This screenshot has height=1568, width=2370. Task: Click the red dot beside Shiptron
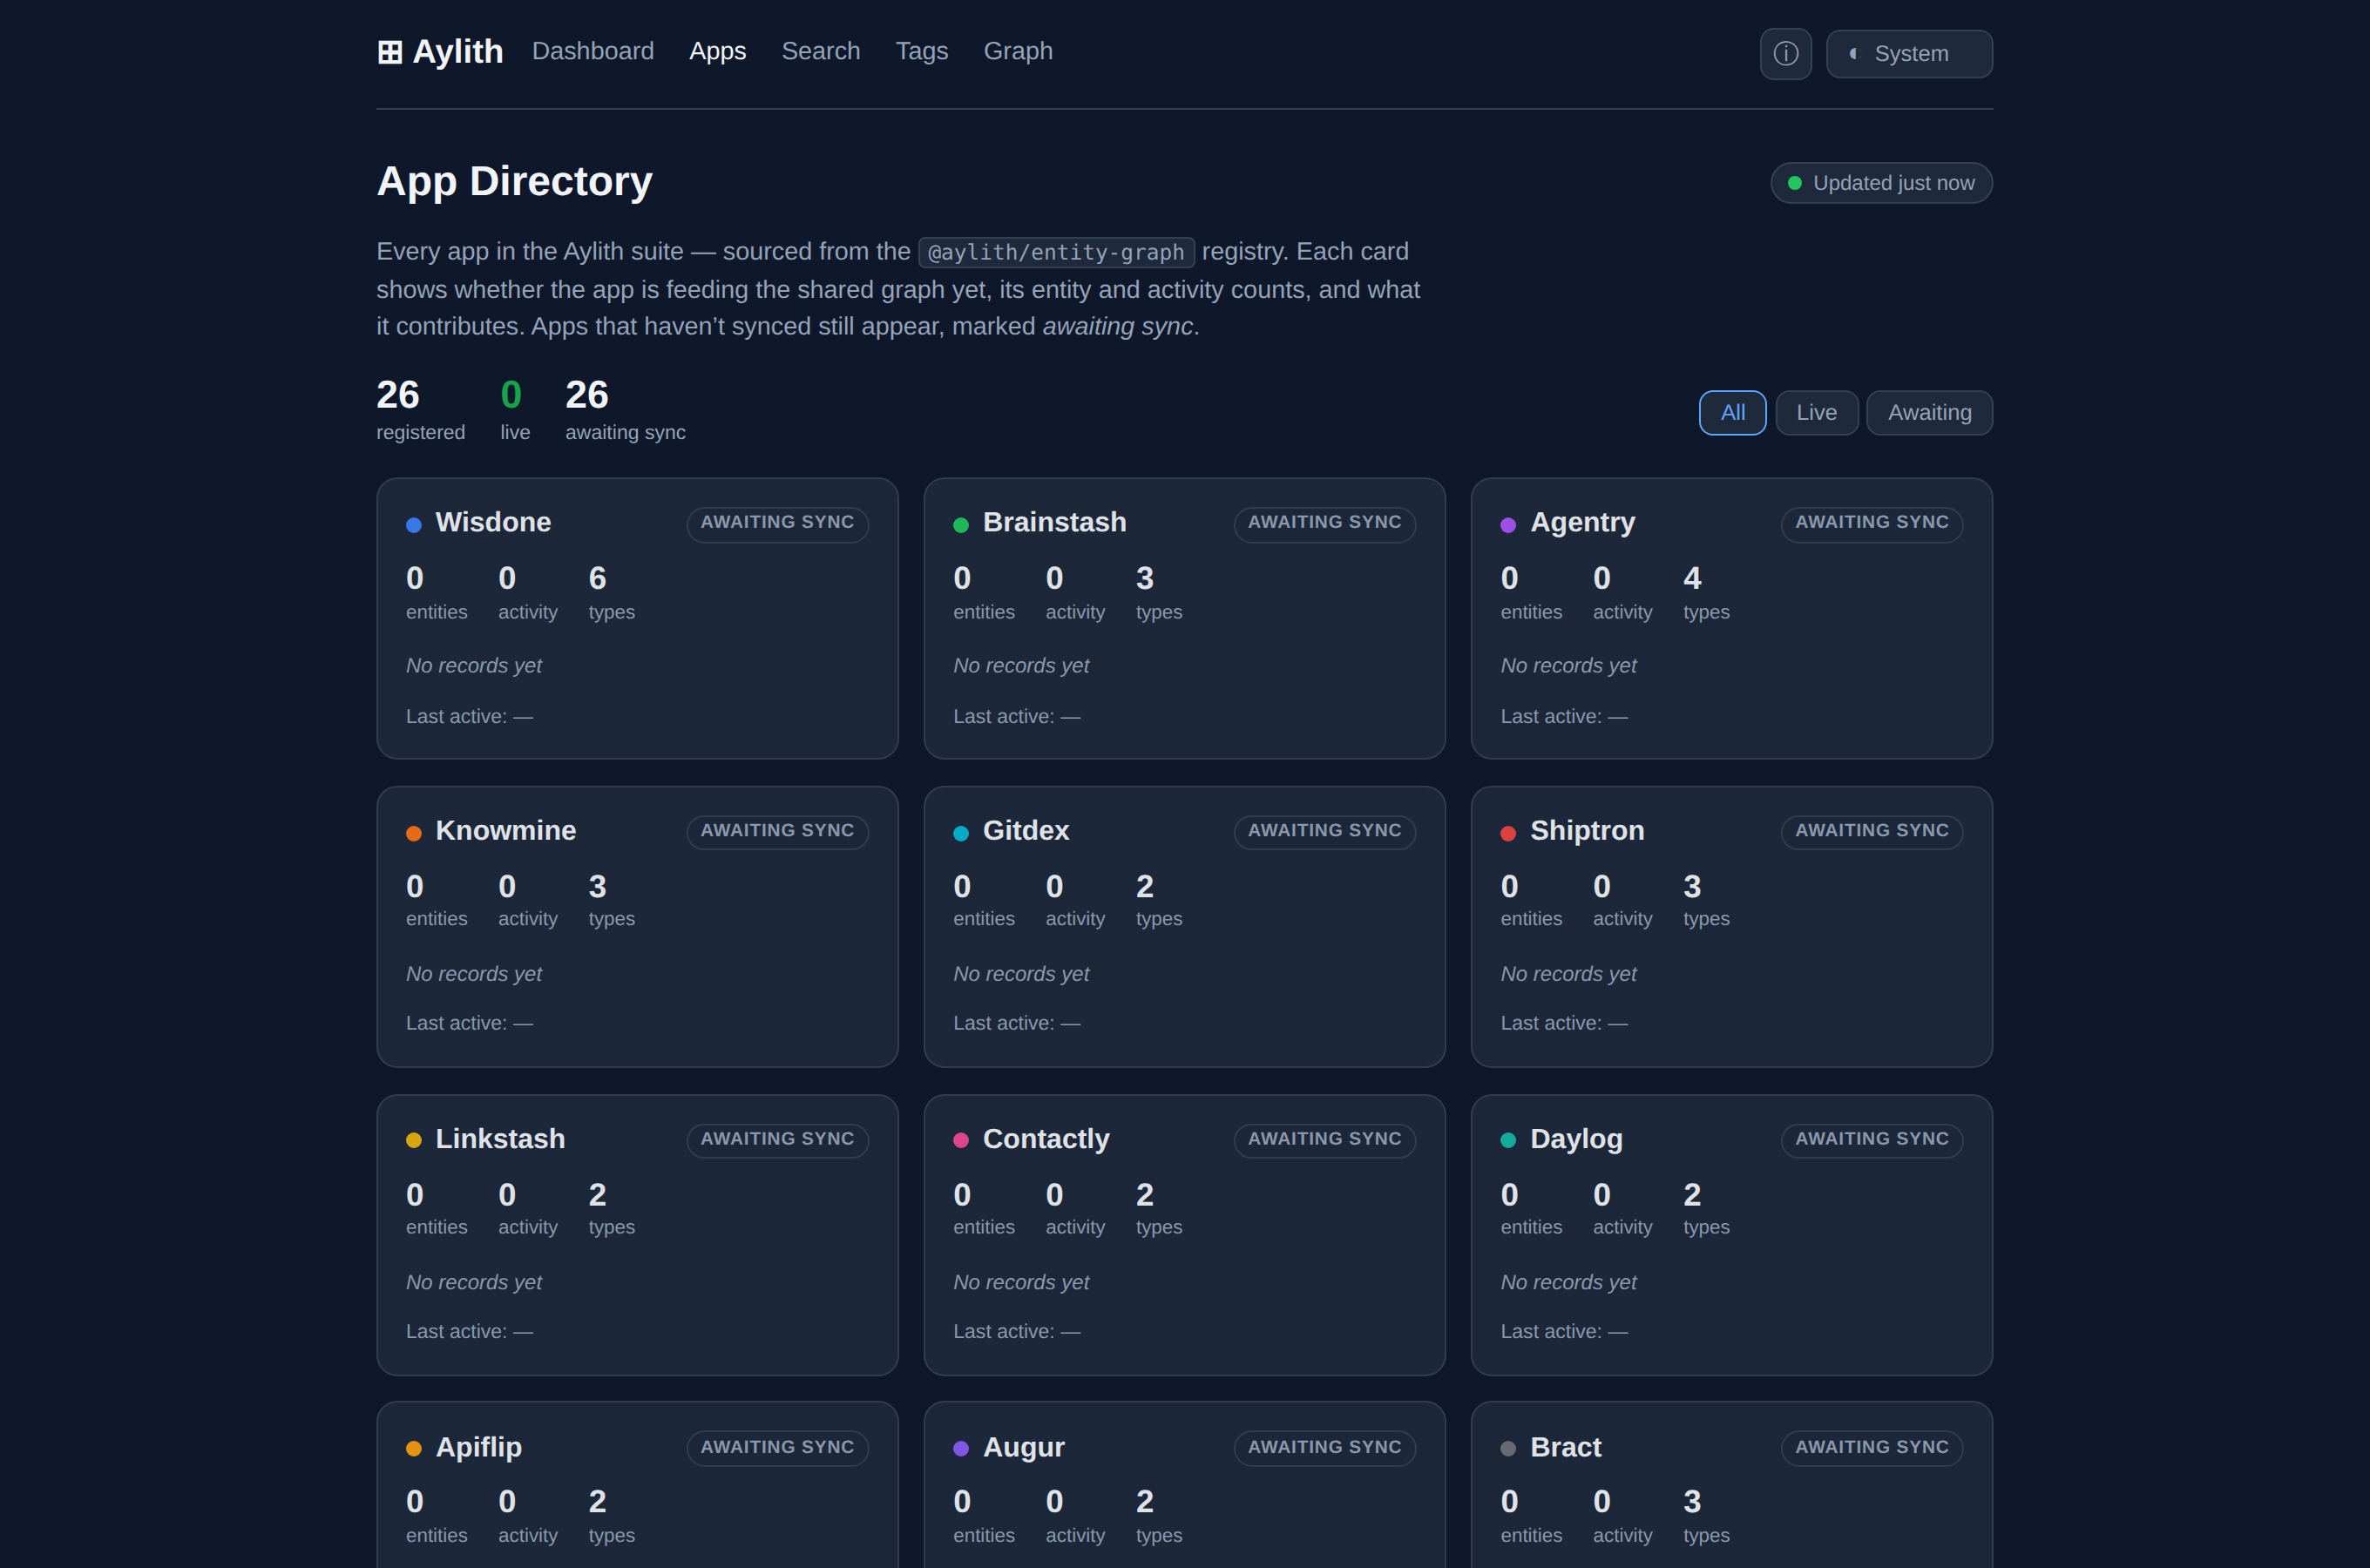coord(1507,833)
